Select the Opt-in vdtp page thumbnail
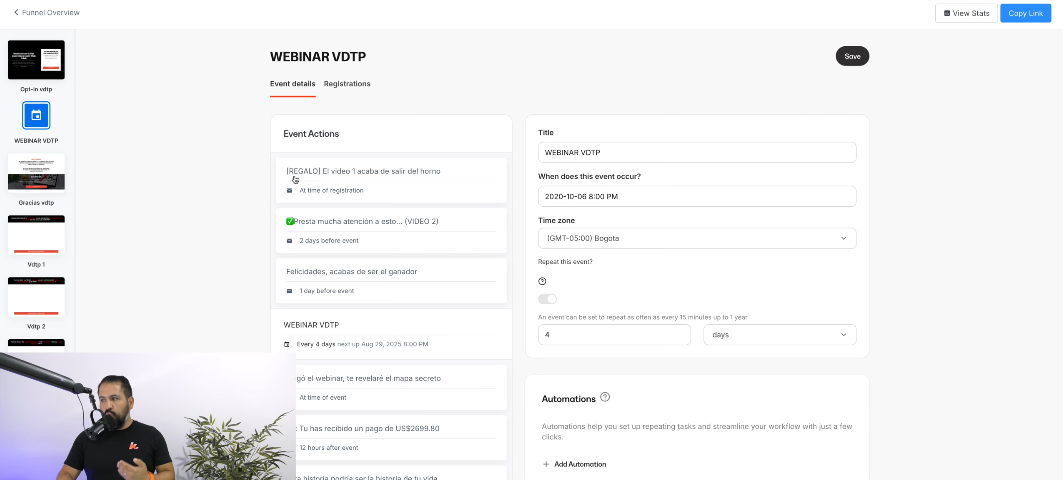Viewport: 1063px width, 480px height. [x=37, y=60]
